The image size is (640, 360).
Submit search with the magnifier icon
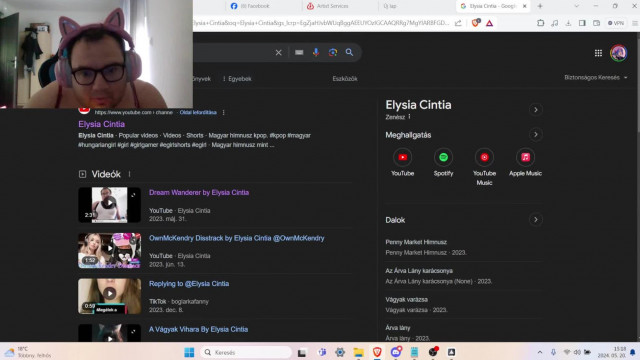click(349, 52)
